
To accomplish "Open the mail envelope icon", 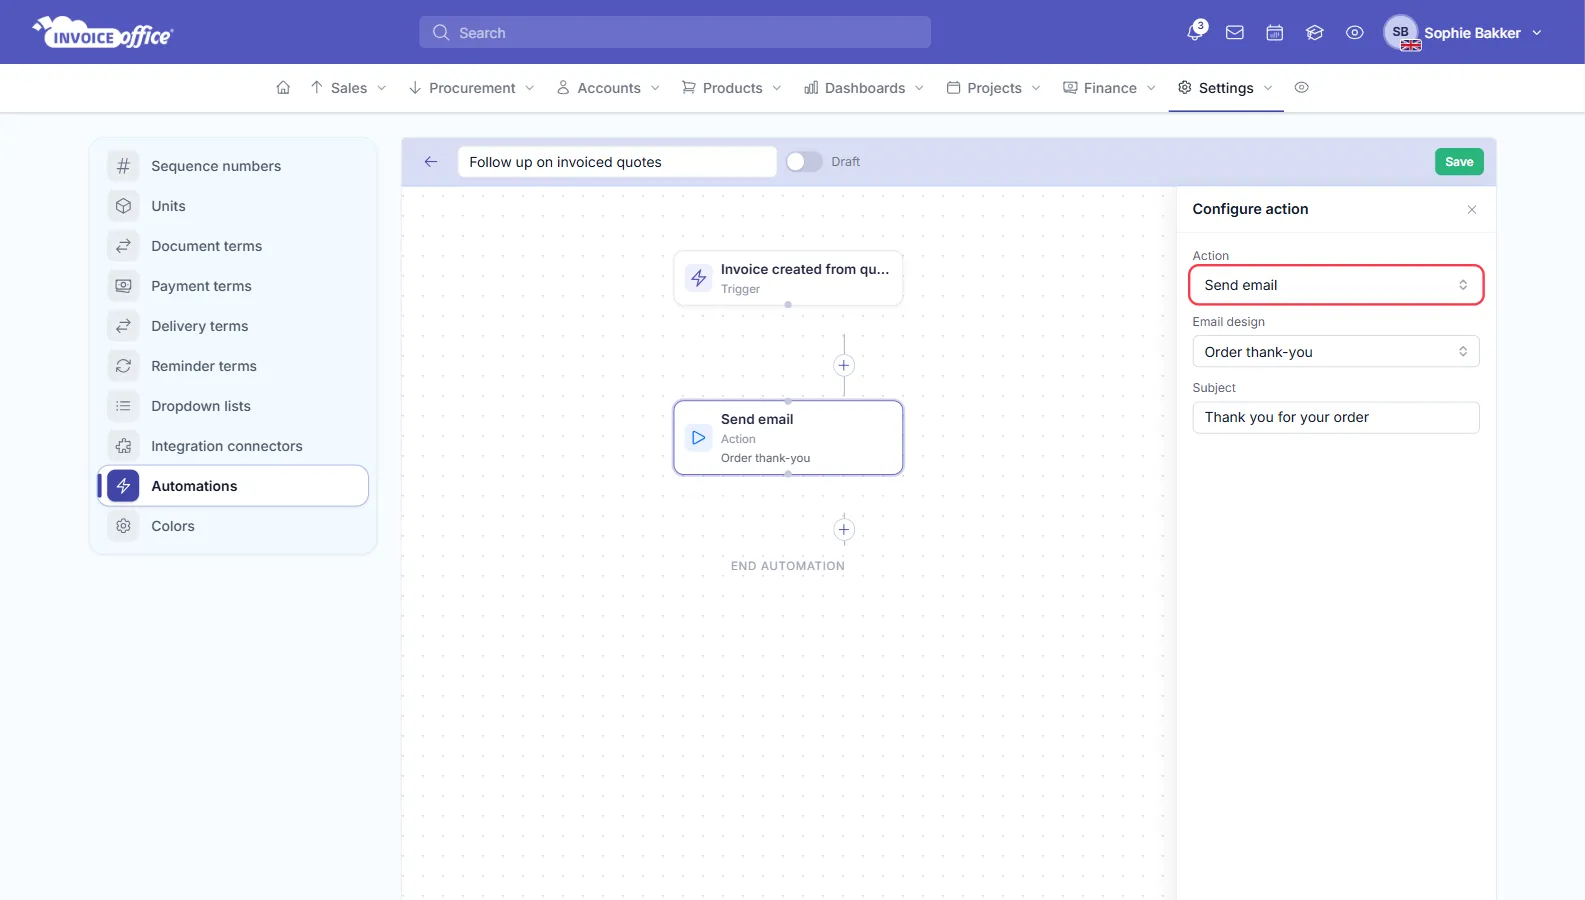I will tap(1235, 33).
